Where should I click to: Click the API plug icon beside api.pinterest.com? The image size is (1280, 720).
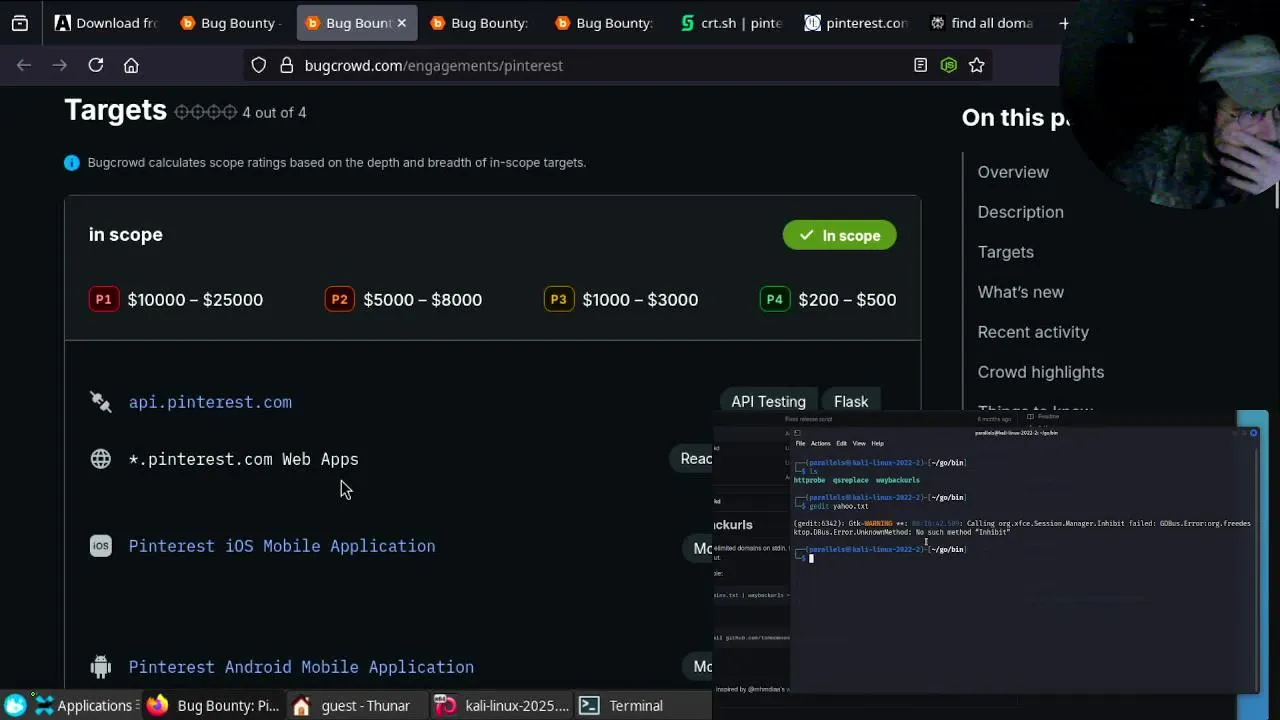(101, 402)
